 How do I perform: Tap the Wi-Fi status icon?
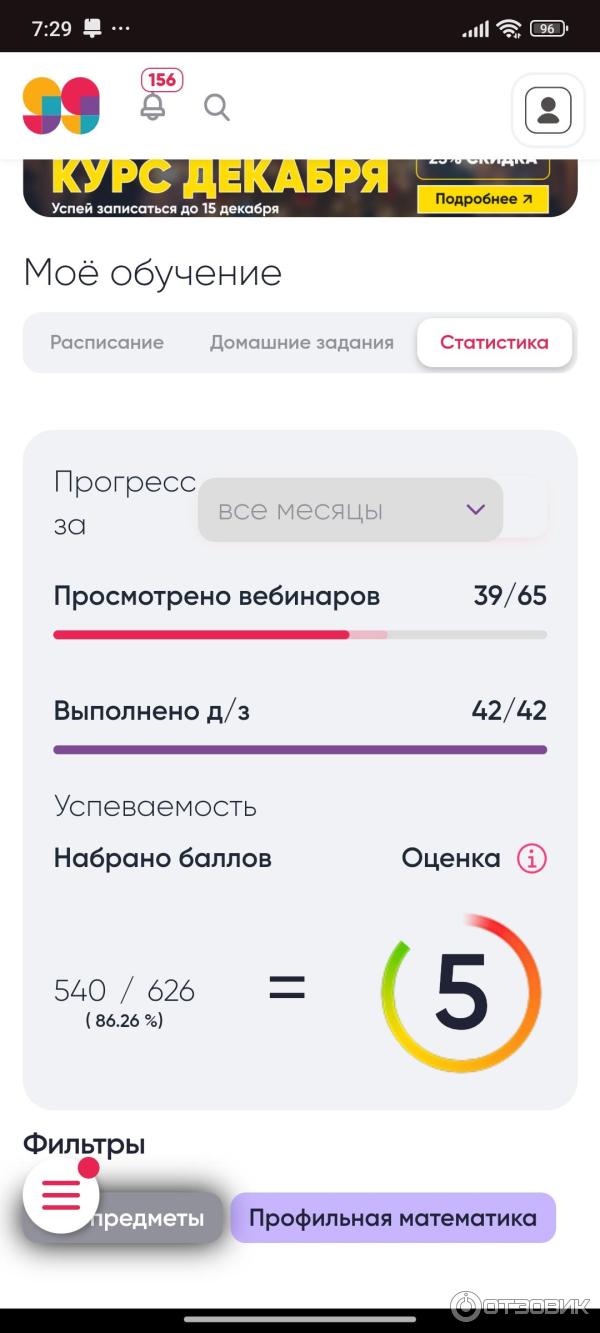509,29
